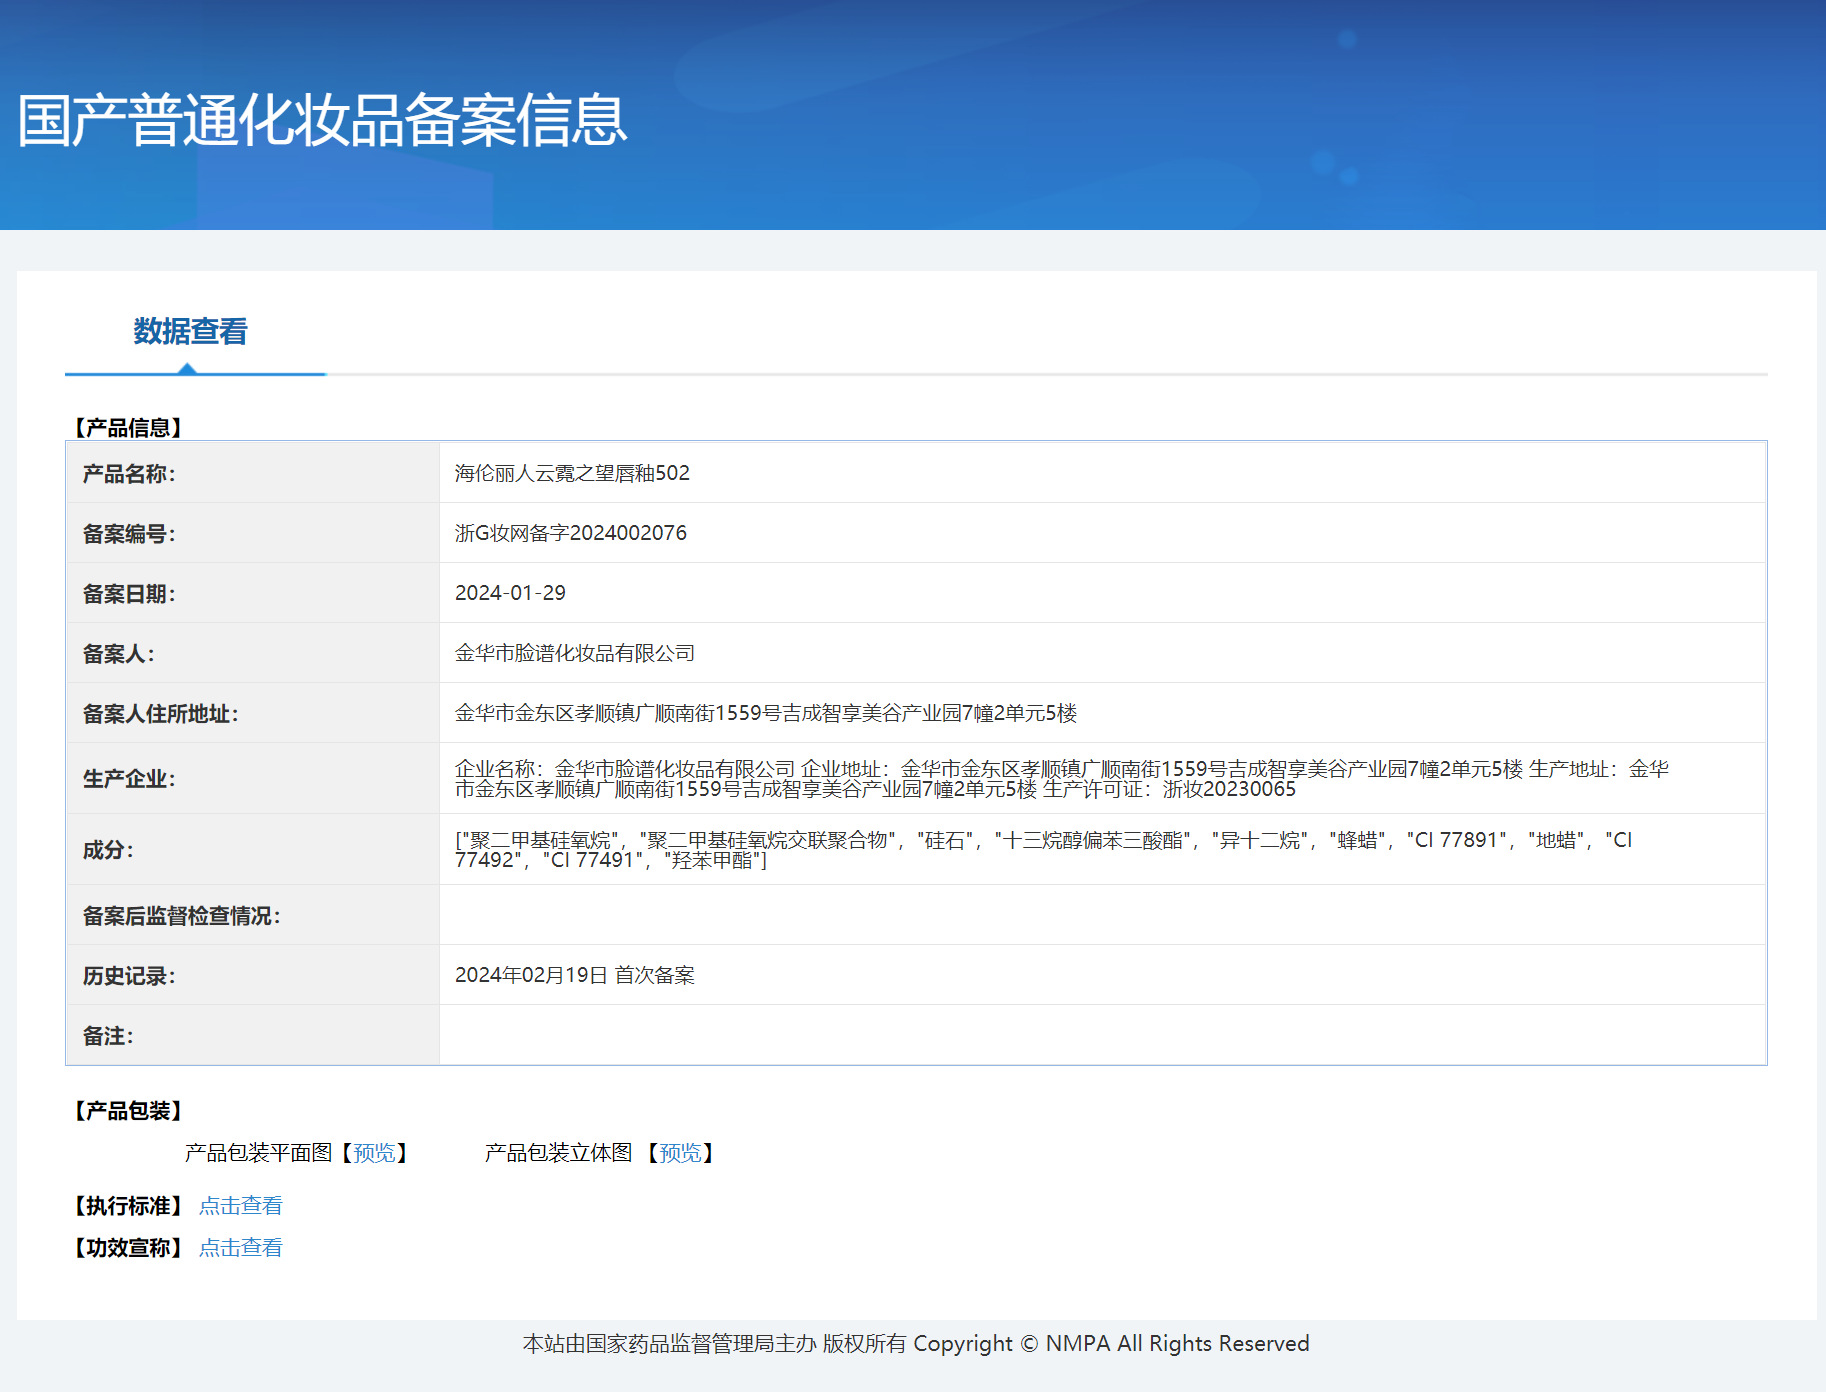
Task: Click the 生产企业: row label
Action: pos(129,779)
